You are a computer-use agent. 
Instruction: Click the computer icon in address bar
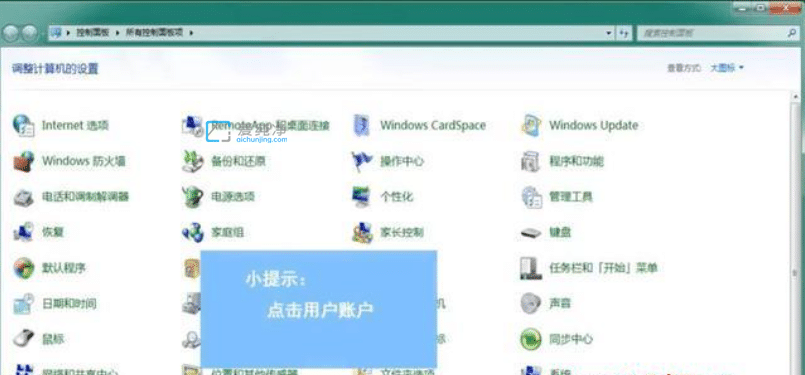coord(56,33)
